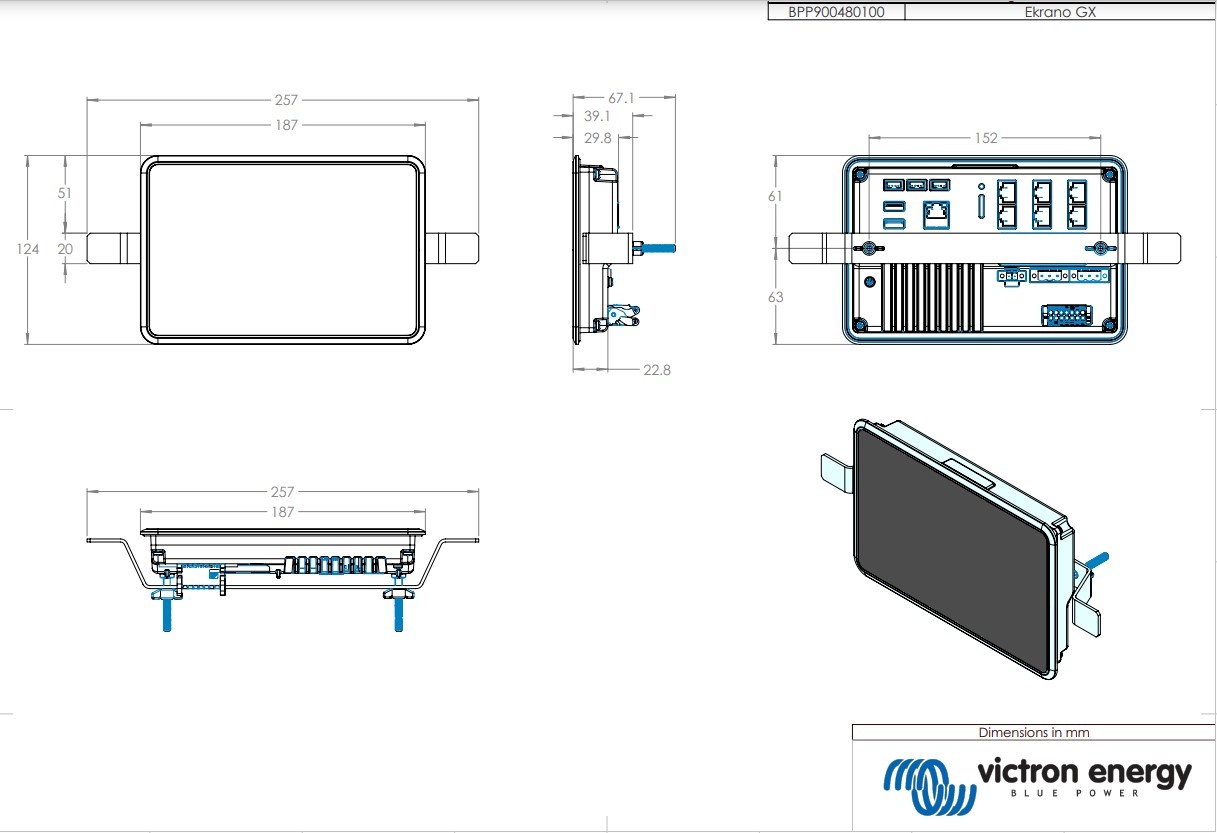Click the "Ekrano GX" title cell
The image size is (1217, 833).
[1061, 12]
